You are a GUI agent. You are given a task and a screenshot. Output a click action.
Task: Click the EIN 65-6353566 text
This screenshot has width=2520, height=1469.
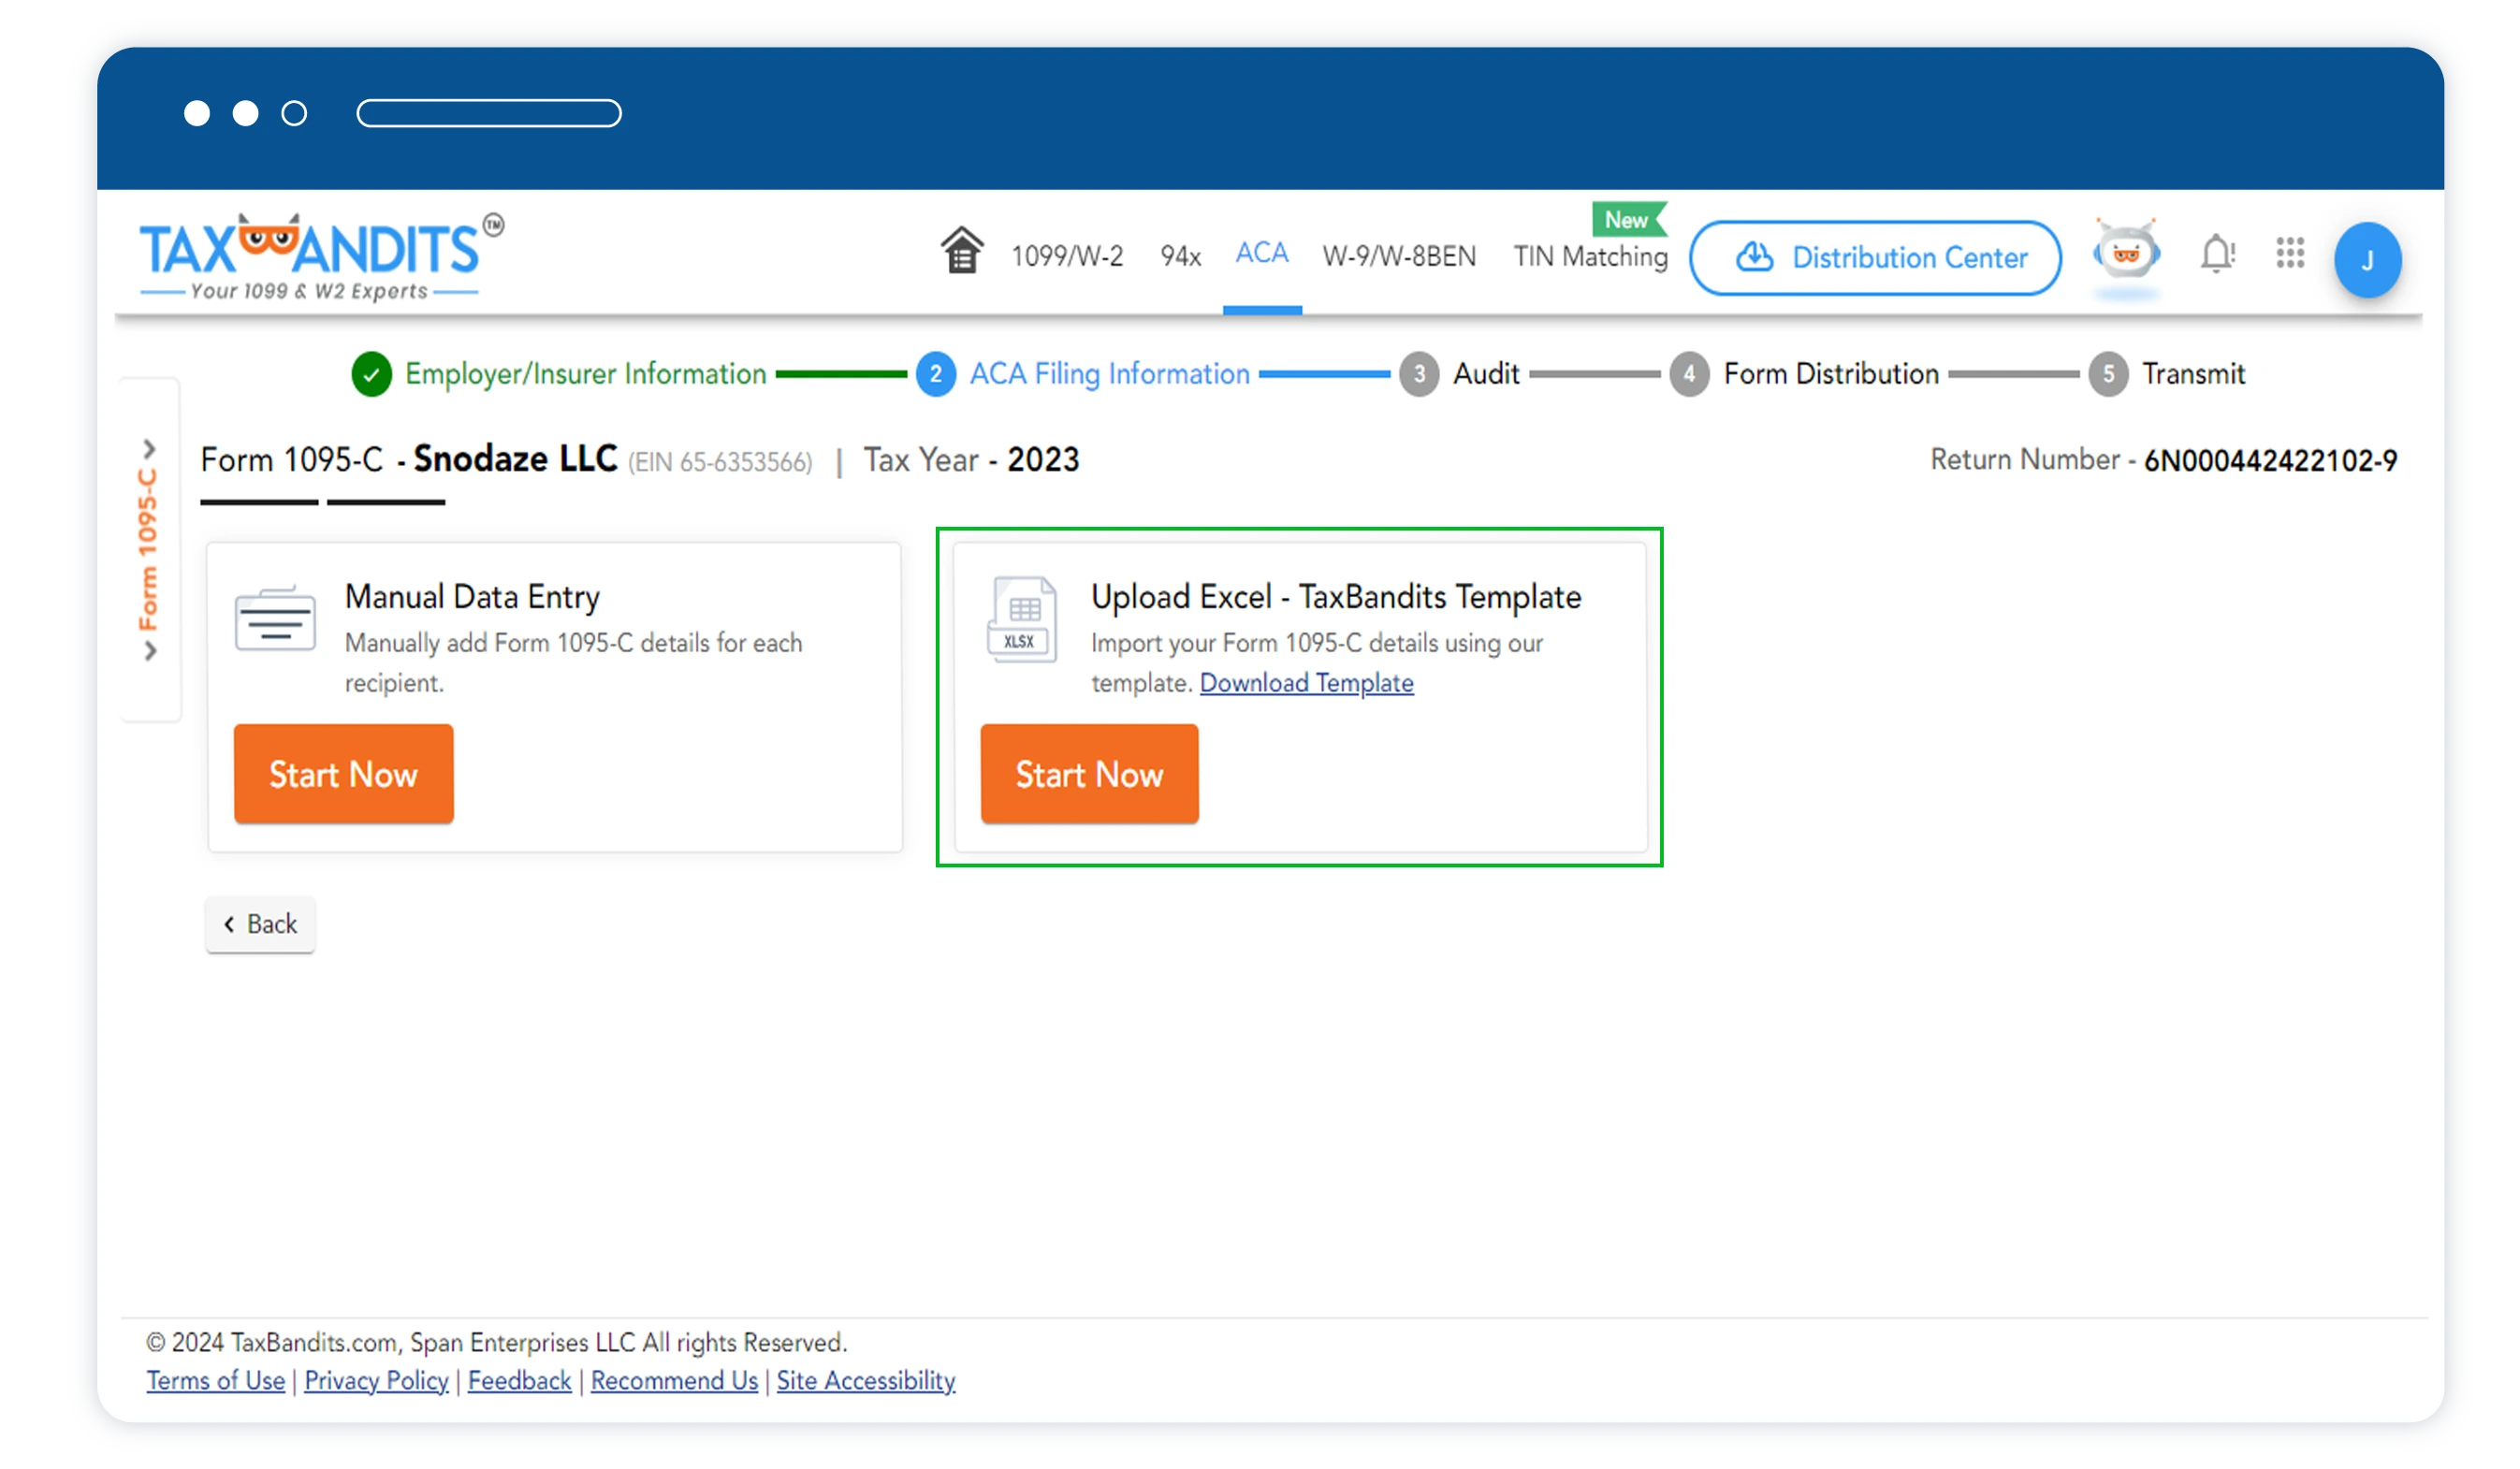point(720,462)
